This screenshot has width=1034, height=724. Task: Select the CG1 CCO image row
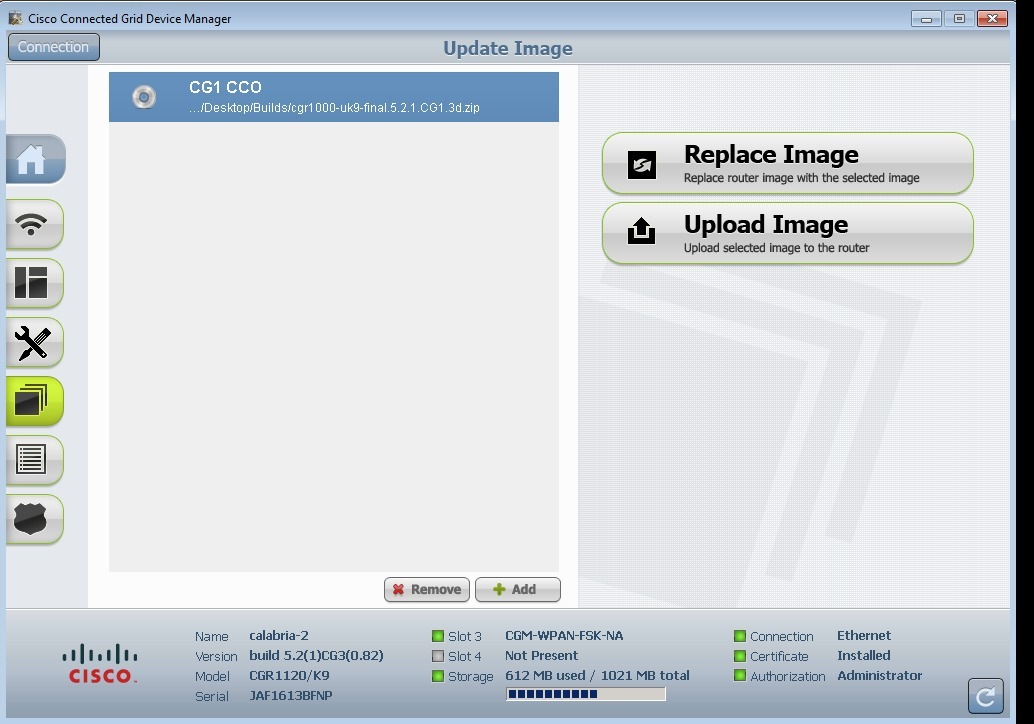click(x=334, y=97)
